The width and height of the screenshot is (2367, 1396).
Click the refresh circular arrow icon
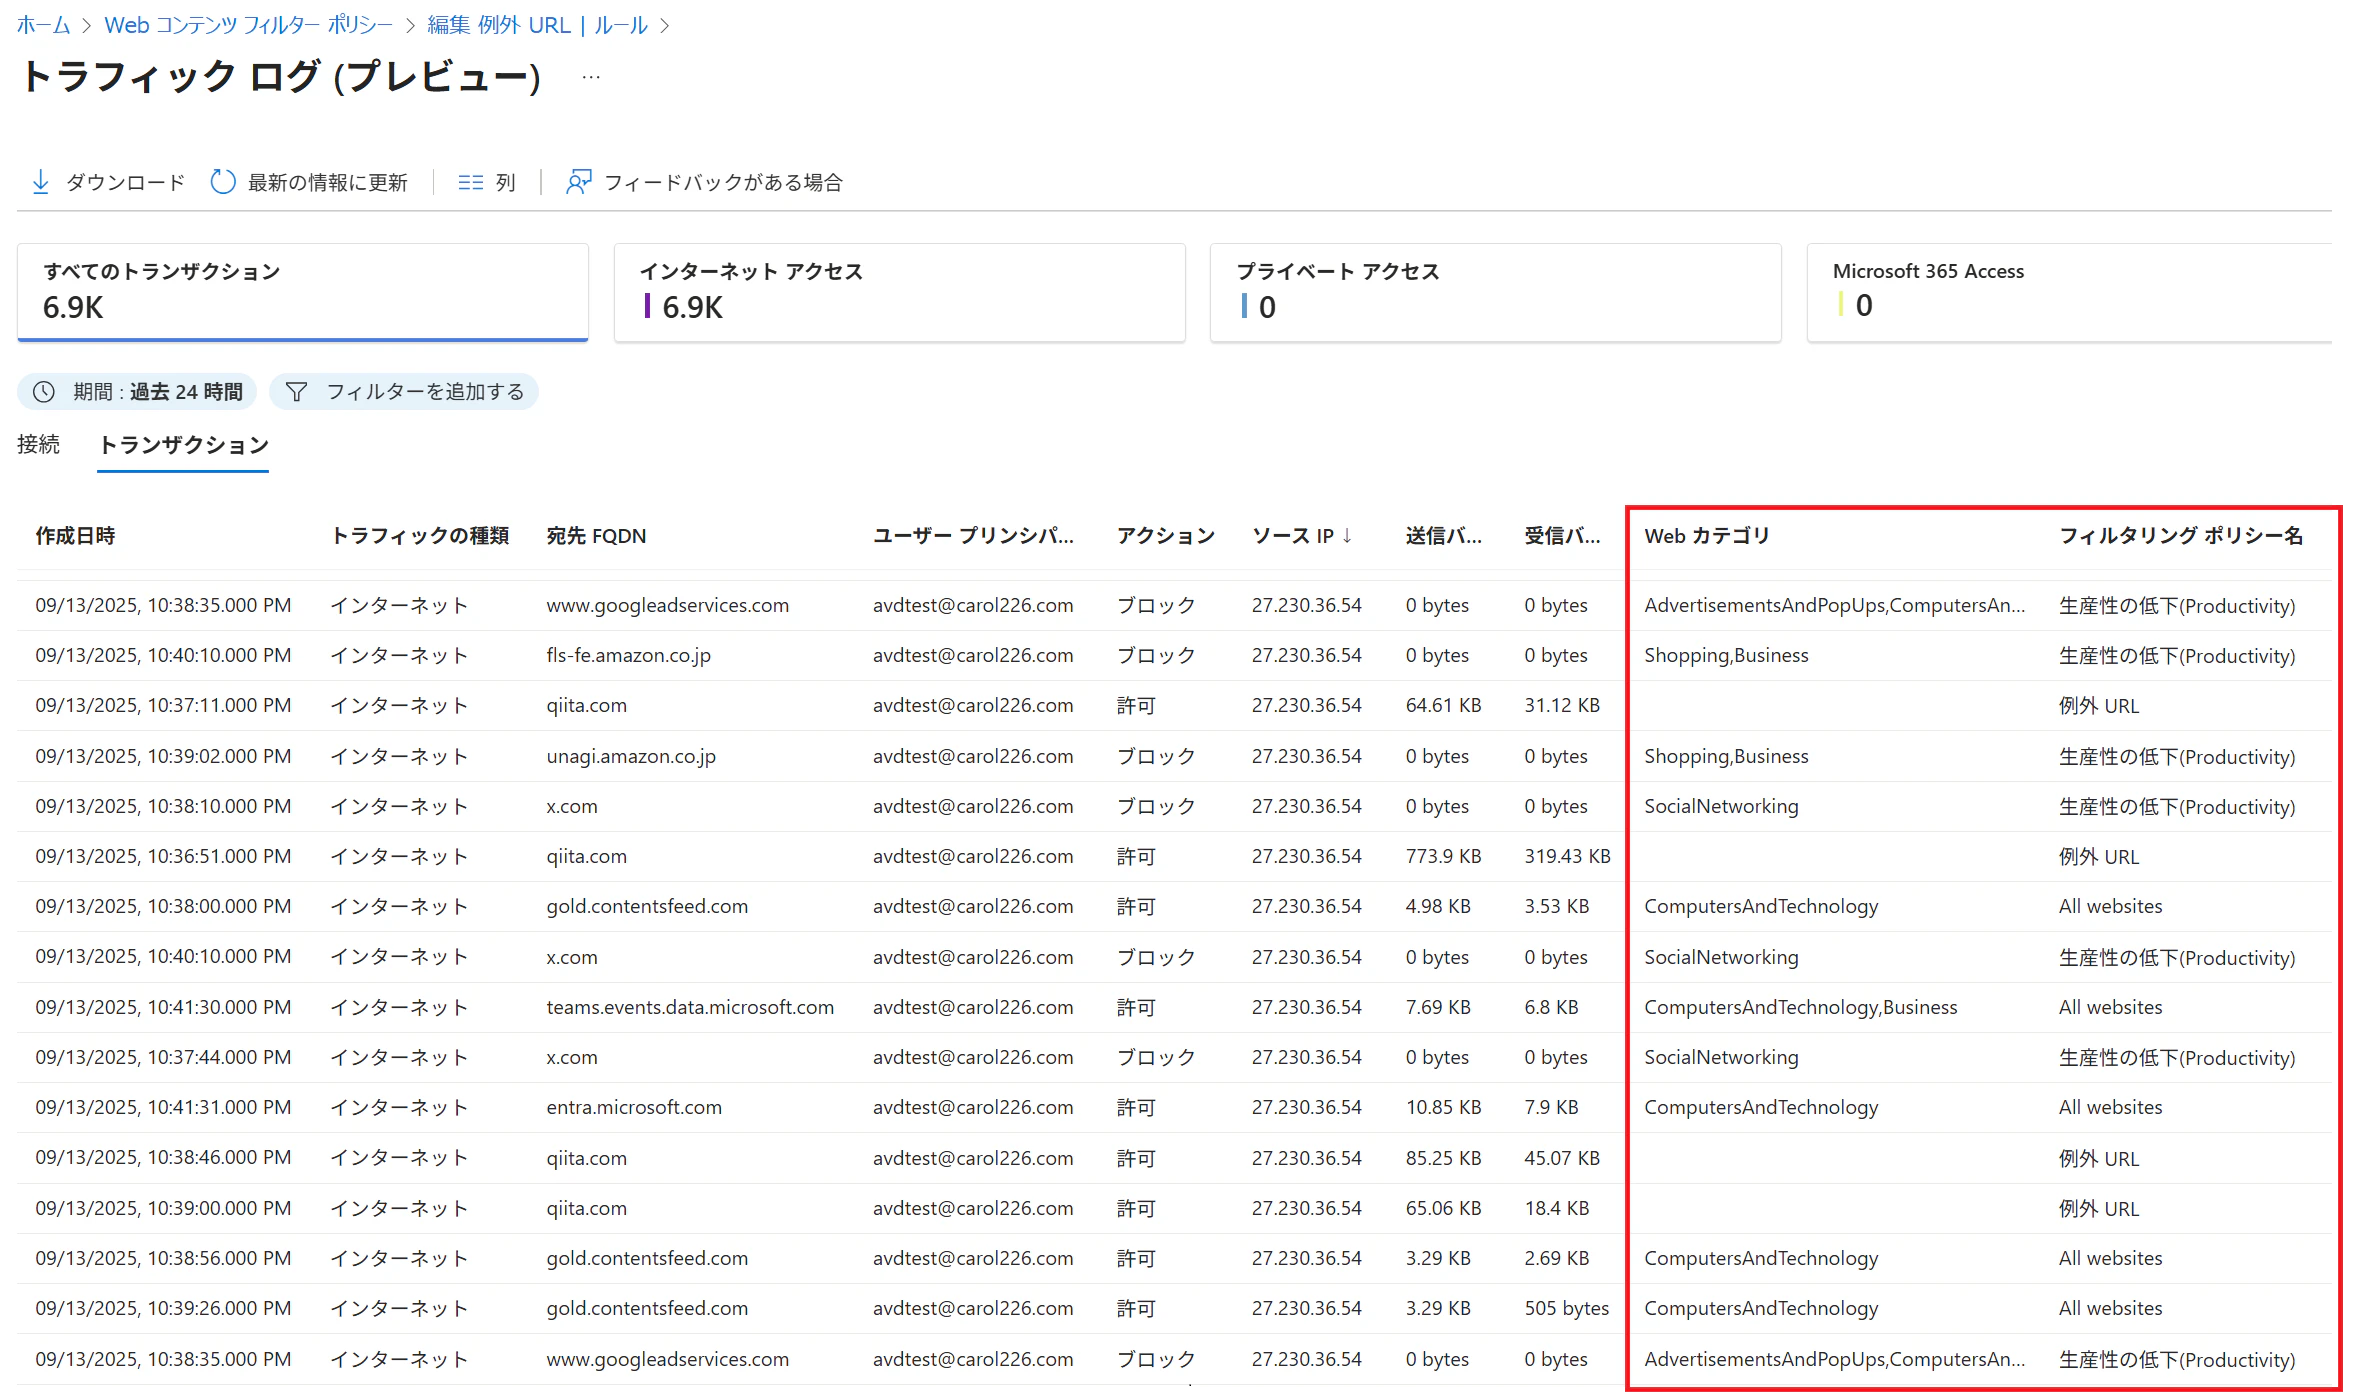point(223,182)
